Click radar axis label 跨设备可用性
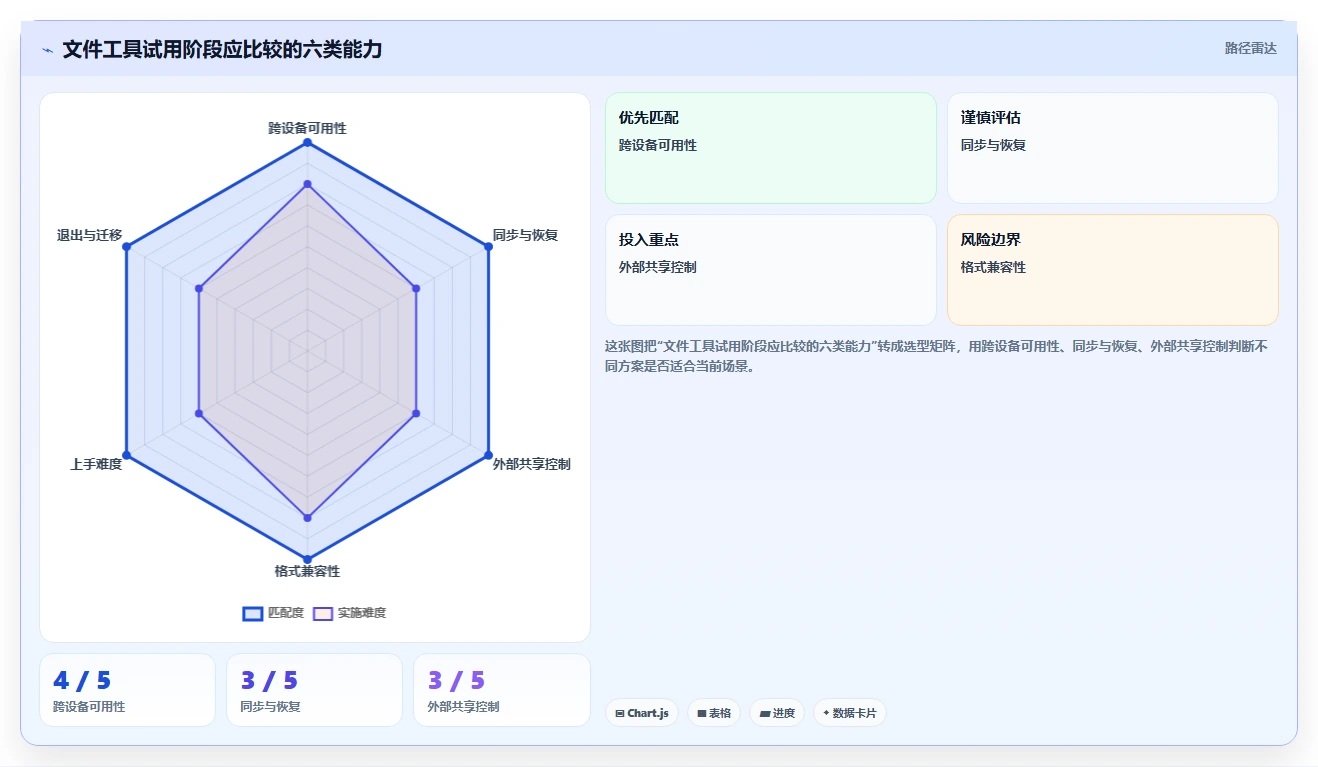 307,128
